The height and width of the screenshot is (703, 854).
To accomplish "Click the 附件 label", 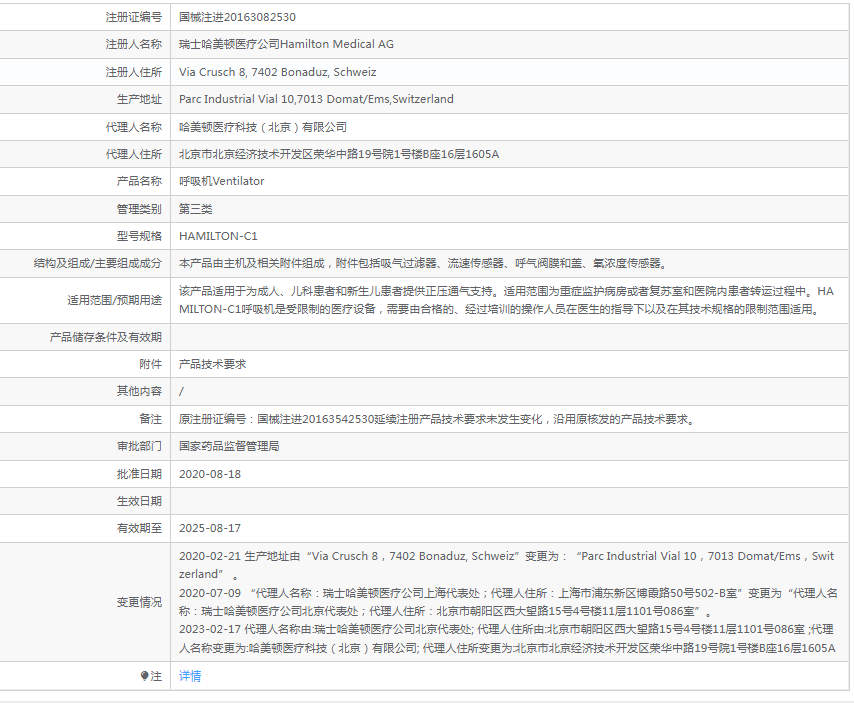I will click(x=151, y=364).
